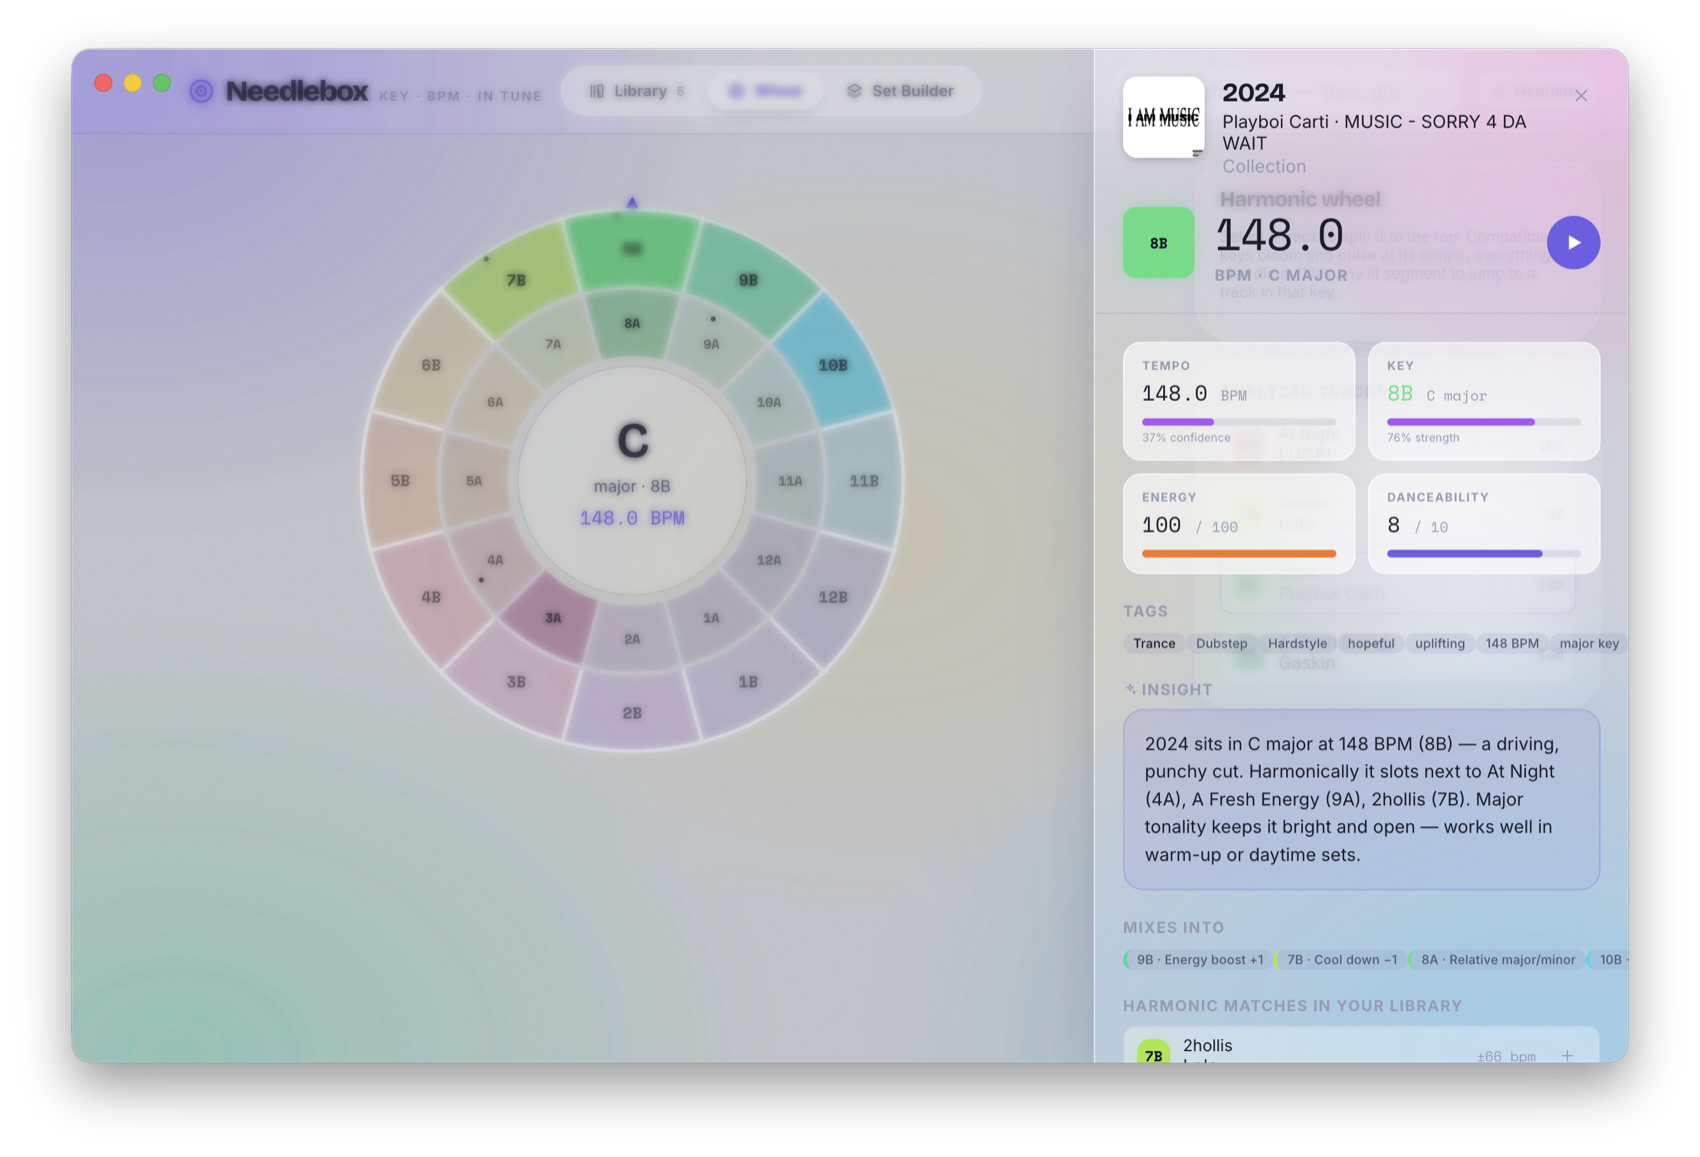Select the 11A inner wheel segment
Image resolution: width=1700 pixels, height=1157 pixels.
point(790,481)
